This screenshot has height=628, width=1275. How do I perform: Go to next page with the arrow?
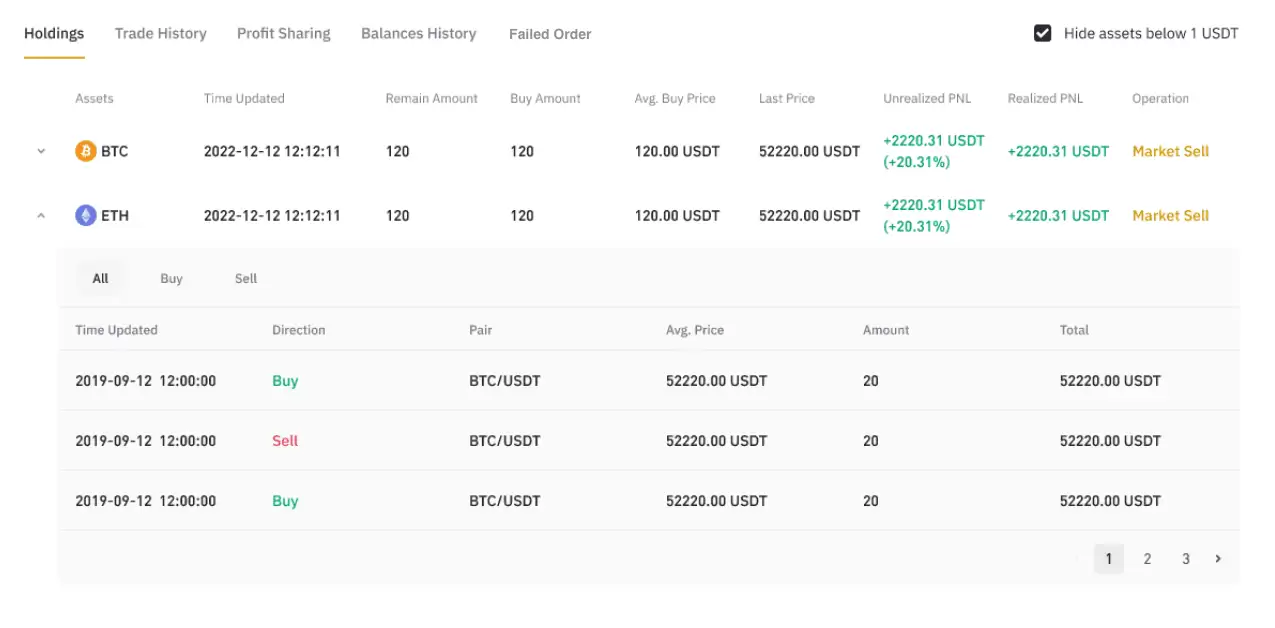[x=1218, y=559]
